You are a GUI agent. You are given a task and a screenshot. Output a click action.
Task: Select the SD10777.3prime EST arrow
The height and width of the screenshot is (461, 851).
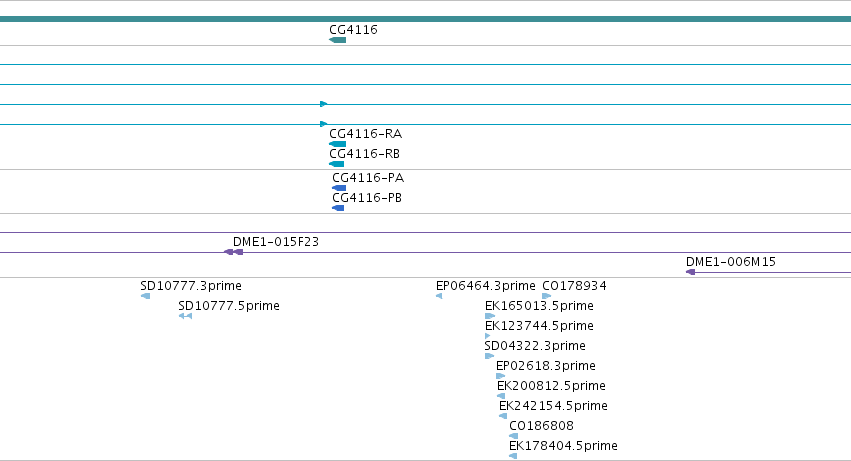coord(145,296)
